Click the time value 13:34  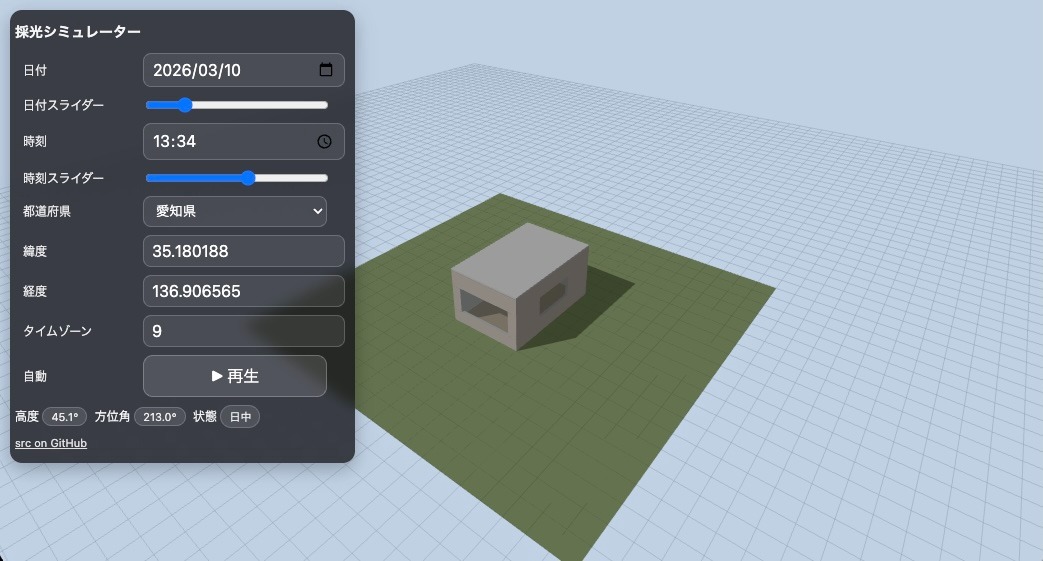pos(175,142)
